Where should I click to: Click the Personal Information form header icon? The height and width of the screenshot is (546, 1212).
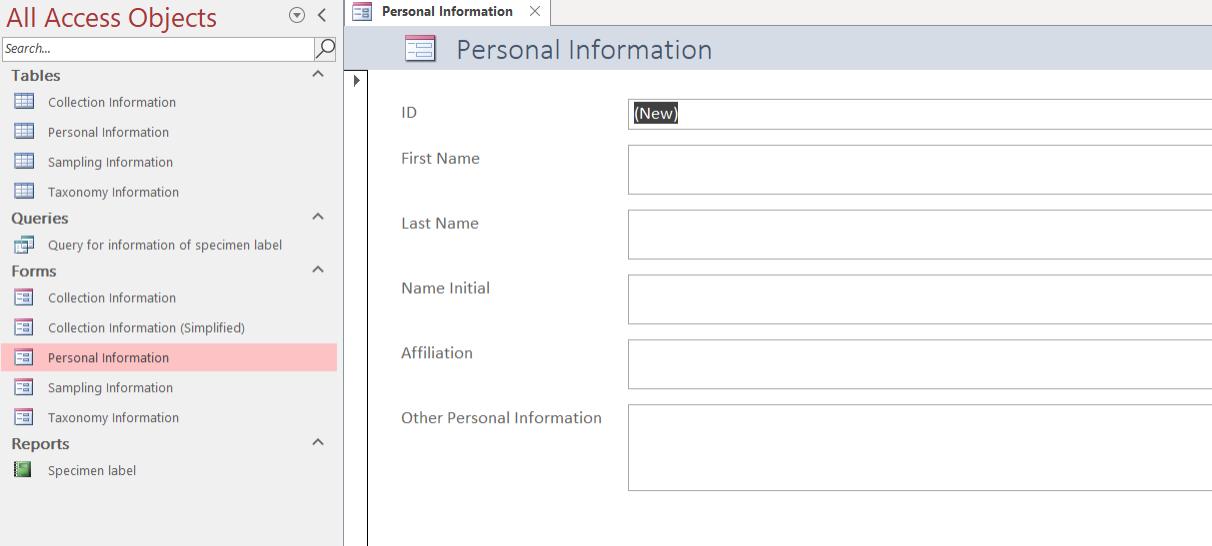pyautogui.click(x=420, y=49)
